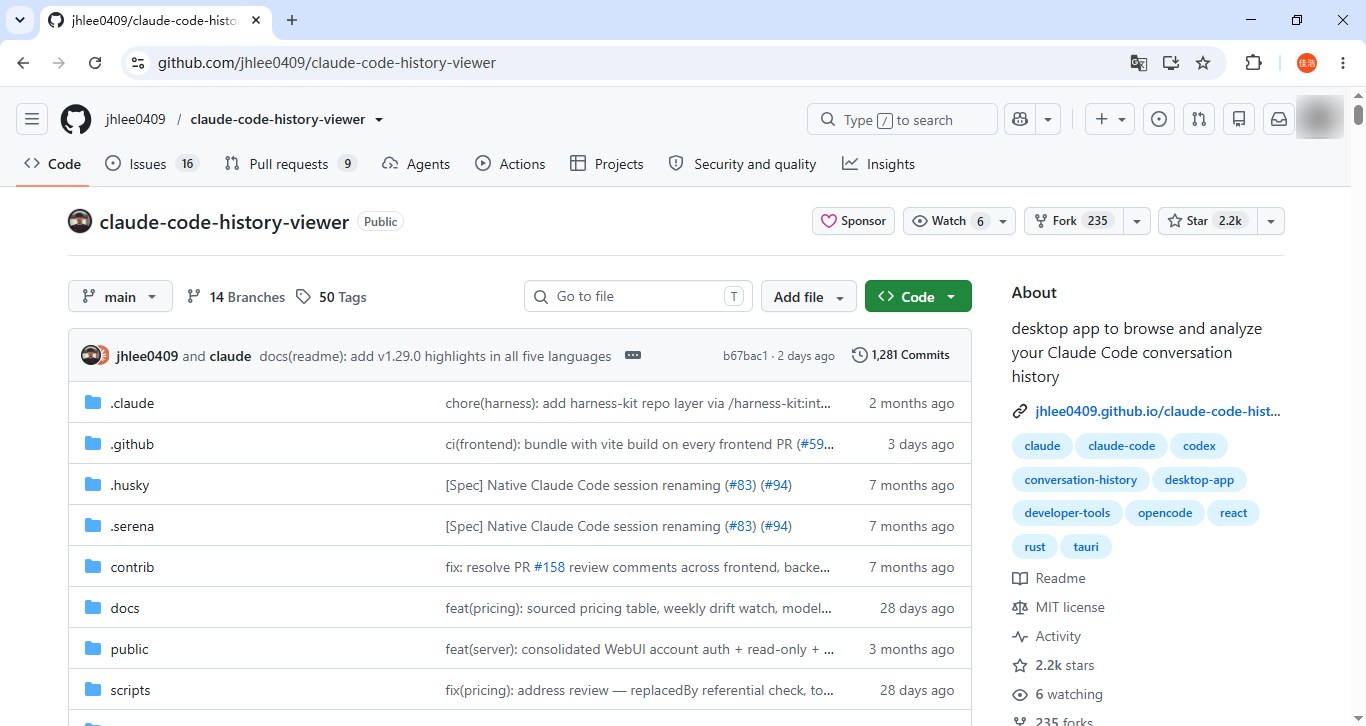Open the docs folder
Image resolution: width=1366 pixels, height=726 pixels.
point(125,608)
